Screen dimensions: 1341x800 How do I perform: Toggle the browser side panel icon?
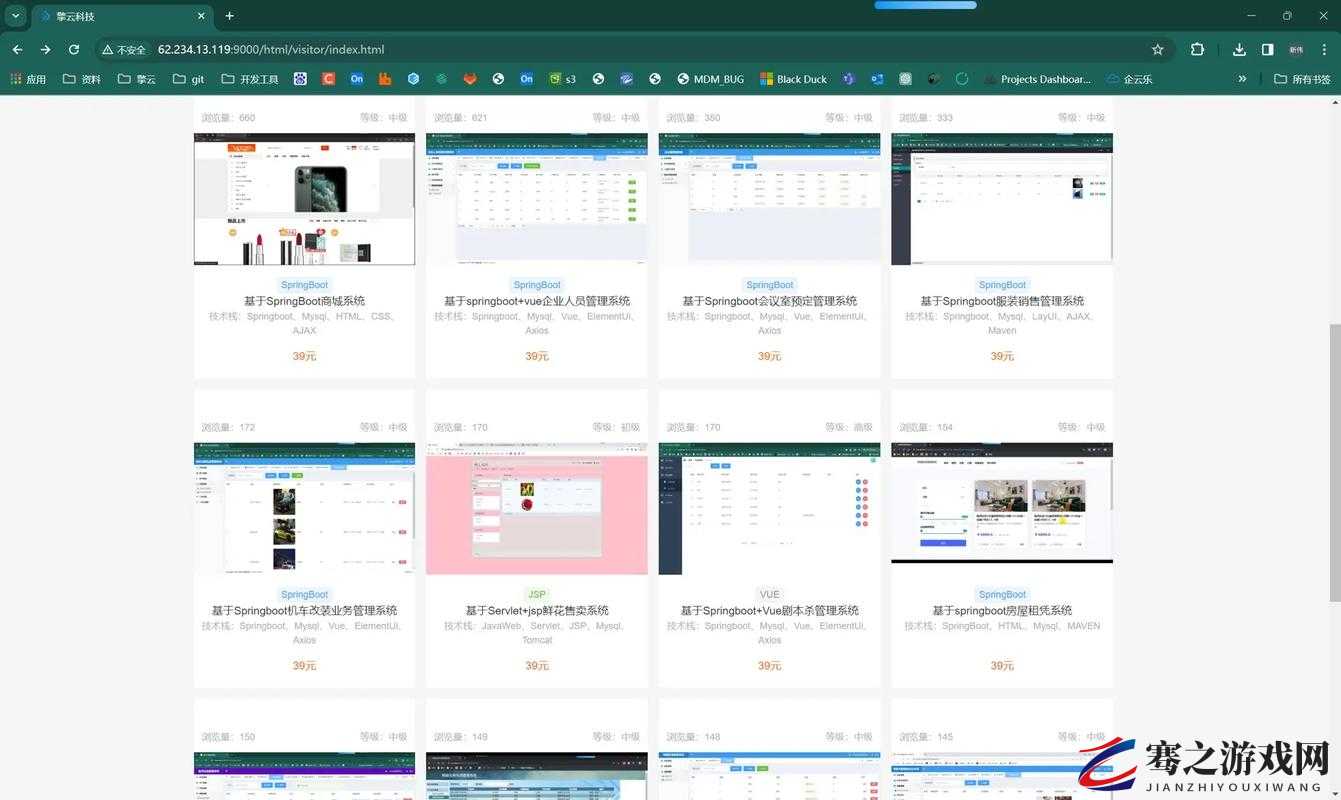pos(1267,49)
